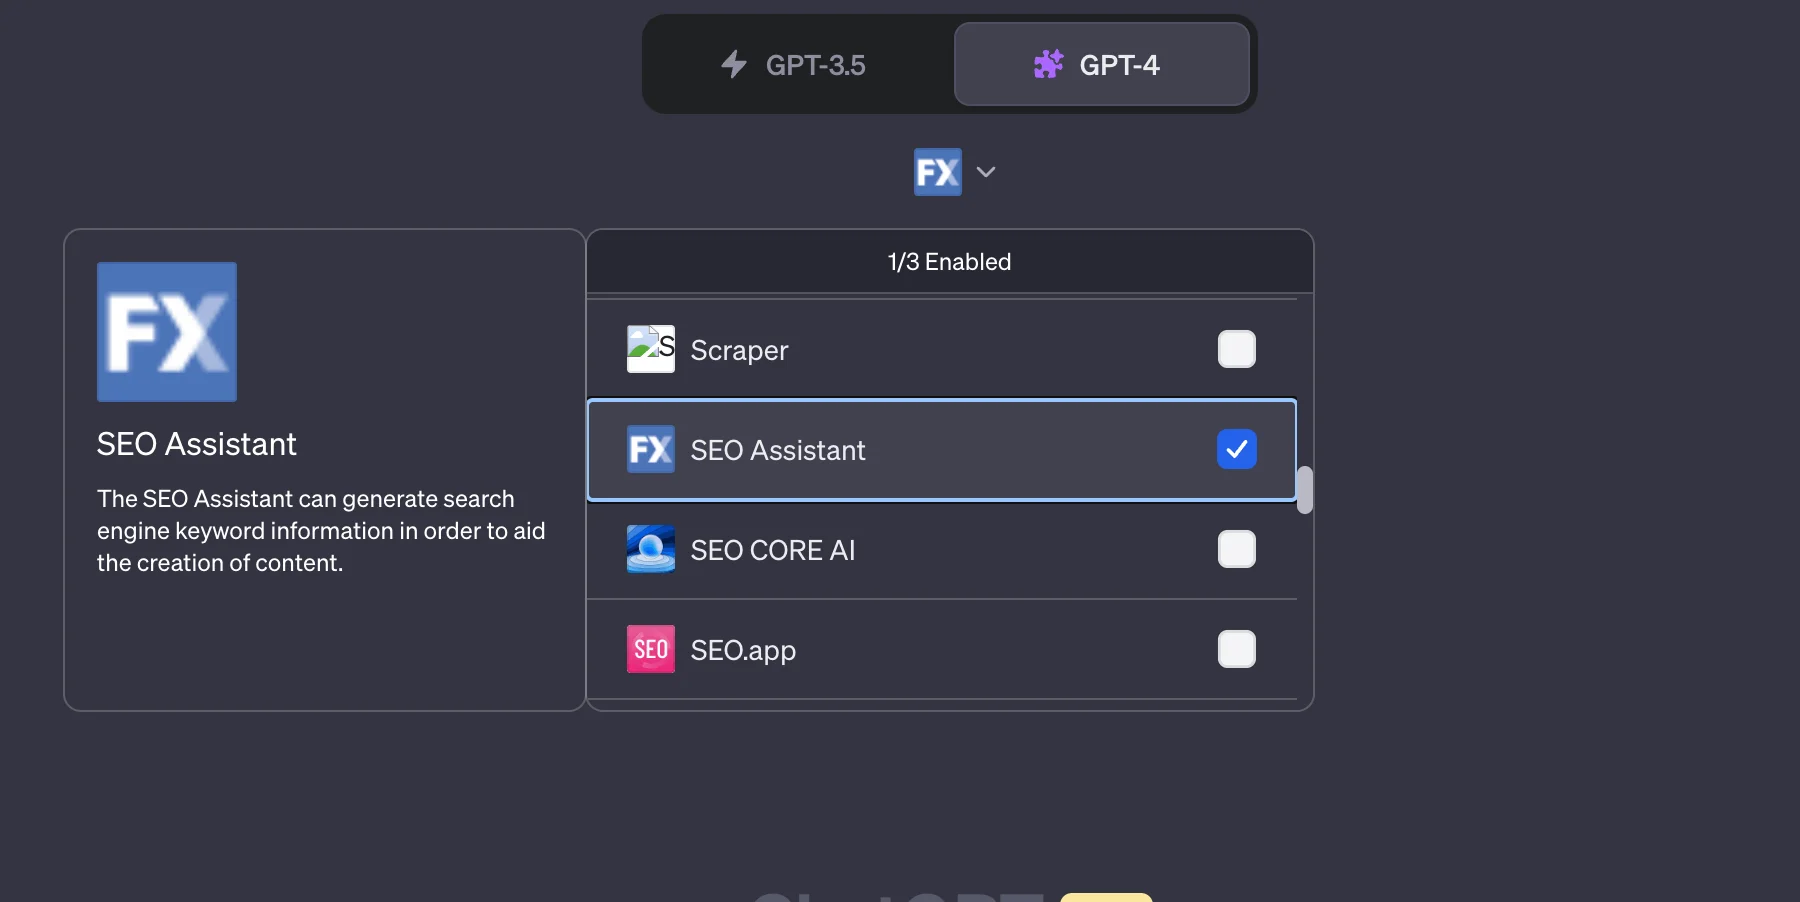Click the FX plugin icon below model tabs

tap(938, 172)
